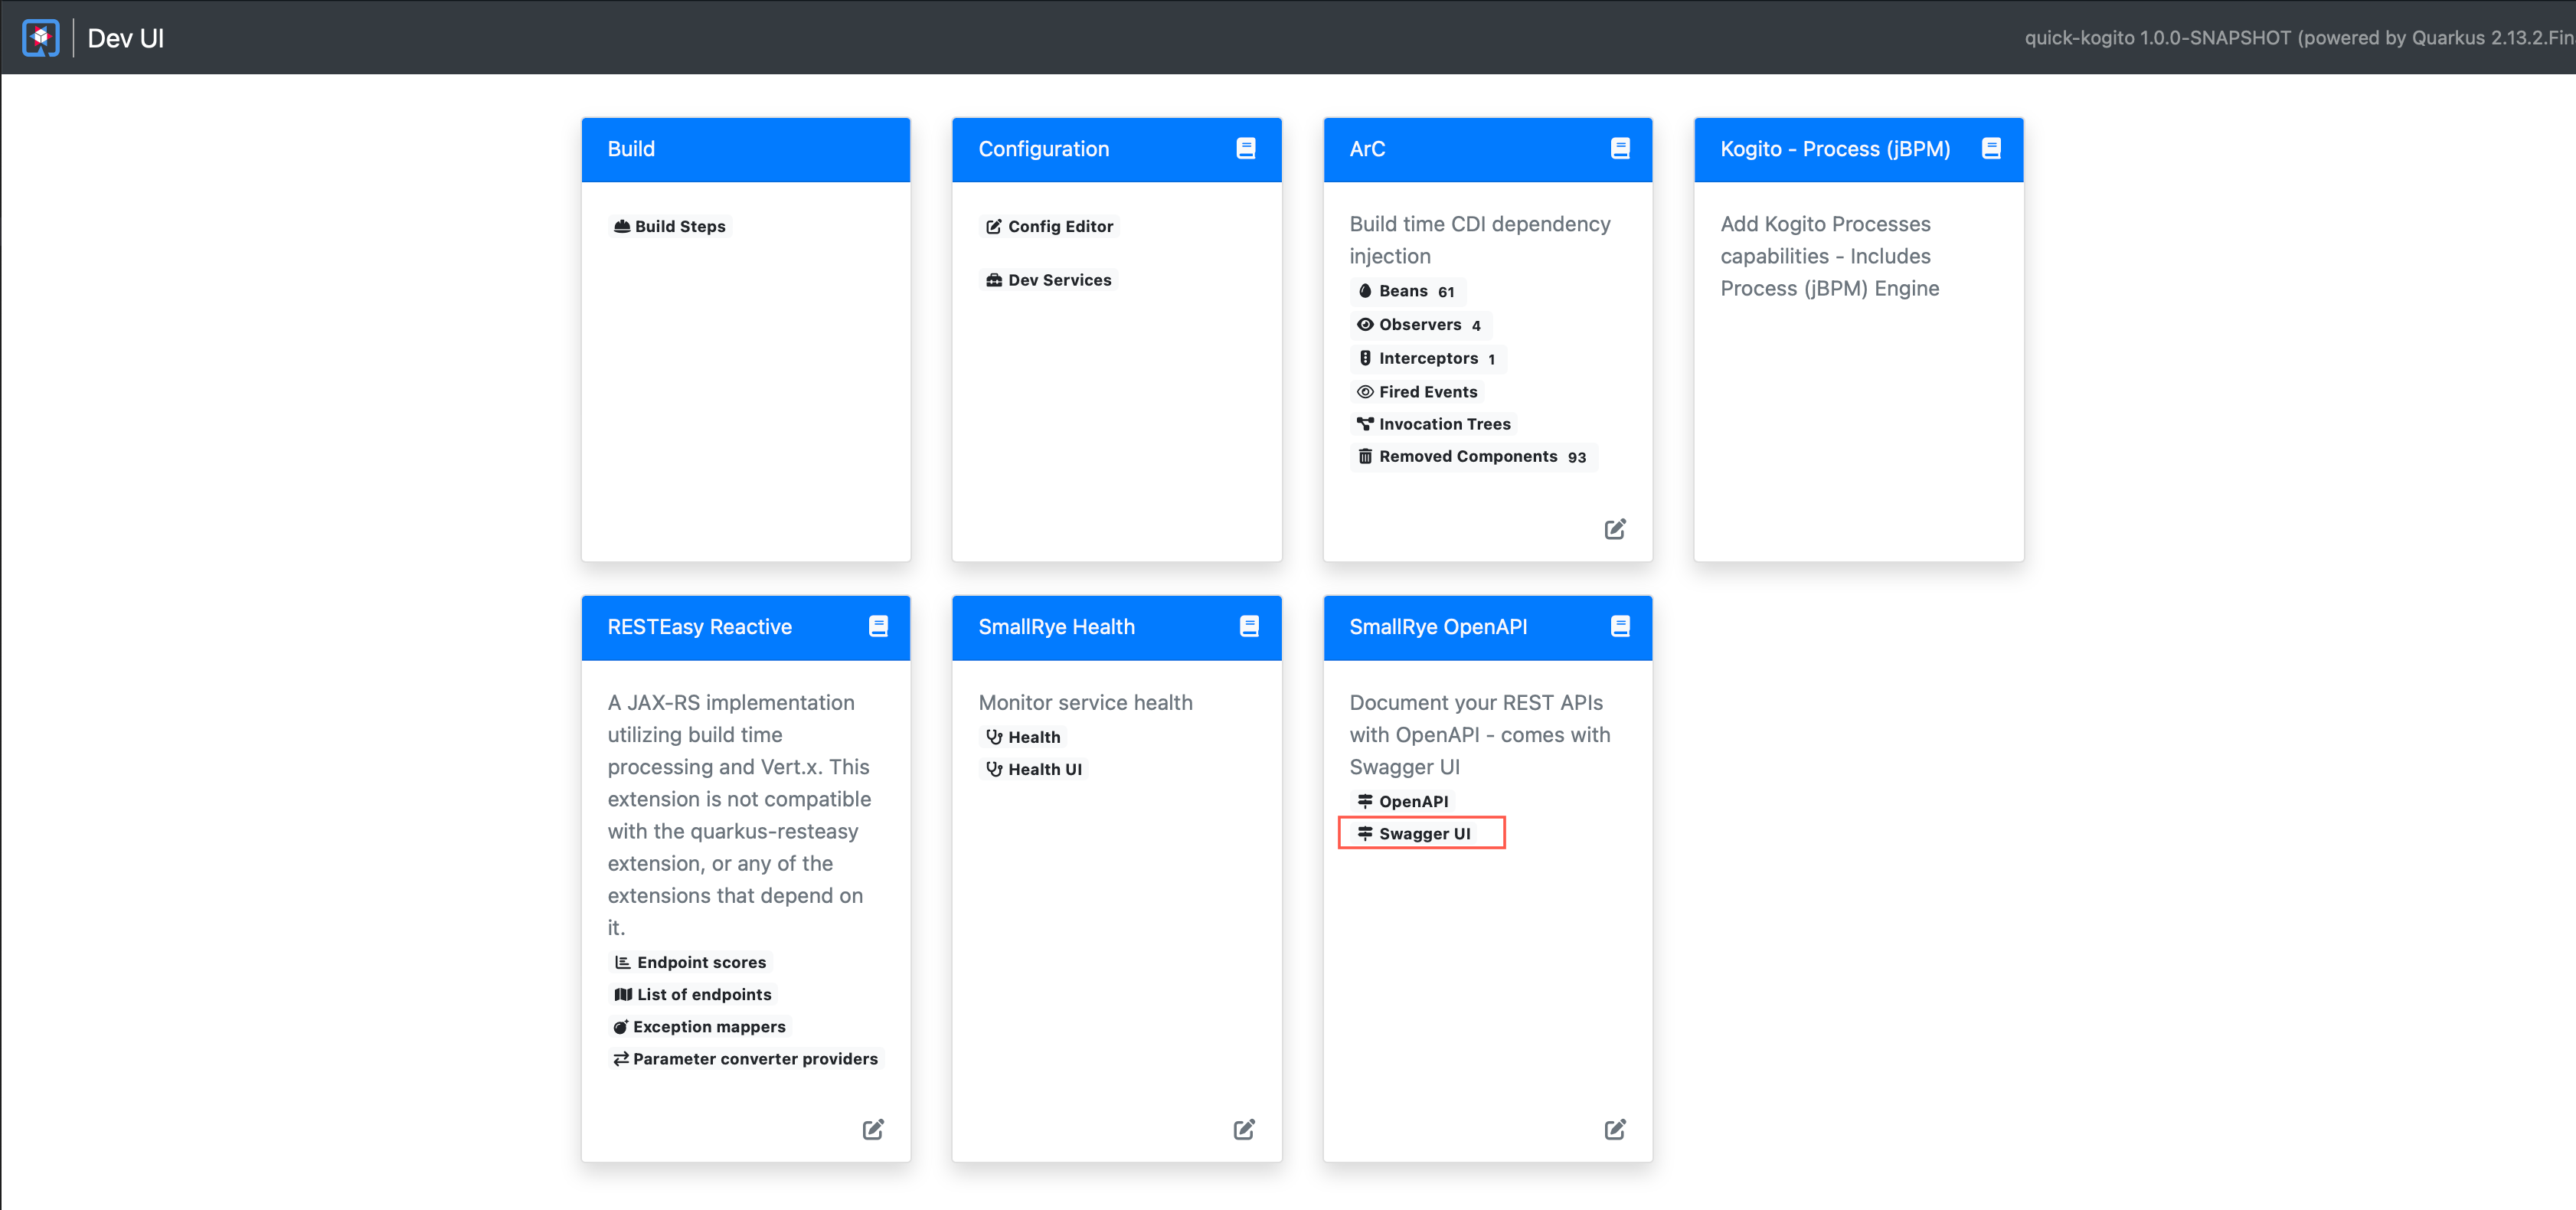Screen dimensions: 2576x1210
Task: Click the Parameter converter exchange arrows icon
Action: coord(621,1059)
